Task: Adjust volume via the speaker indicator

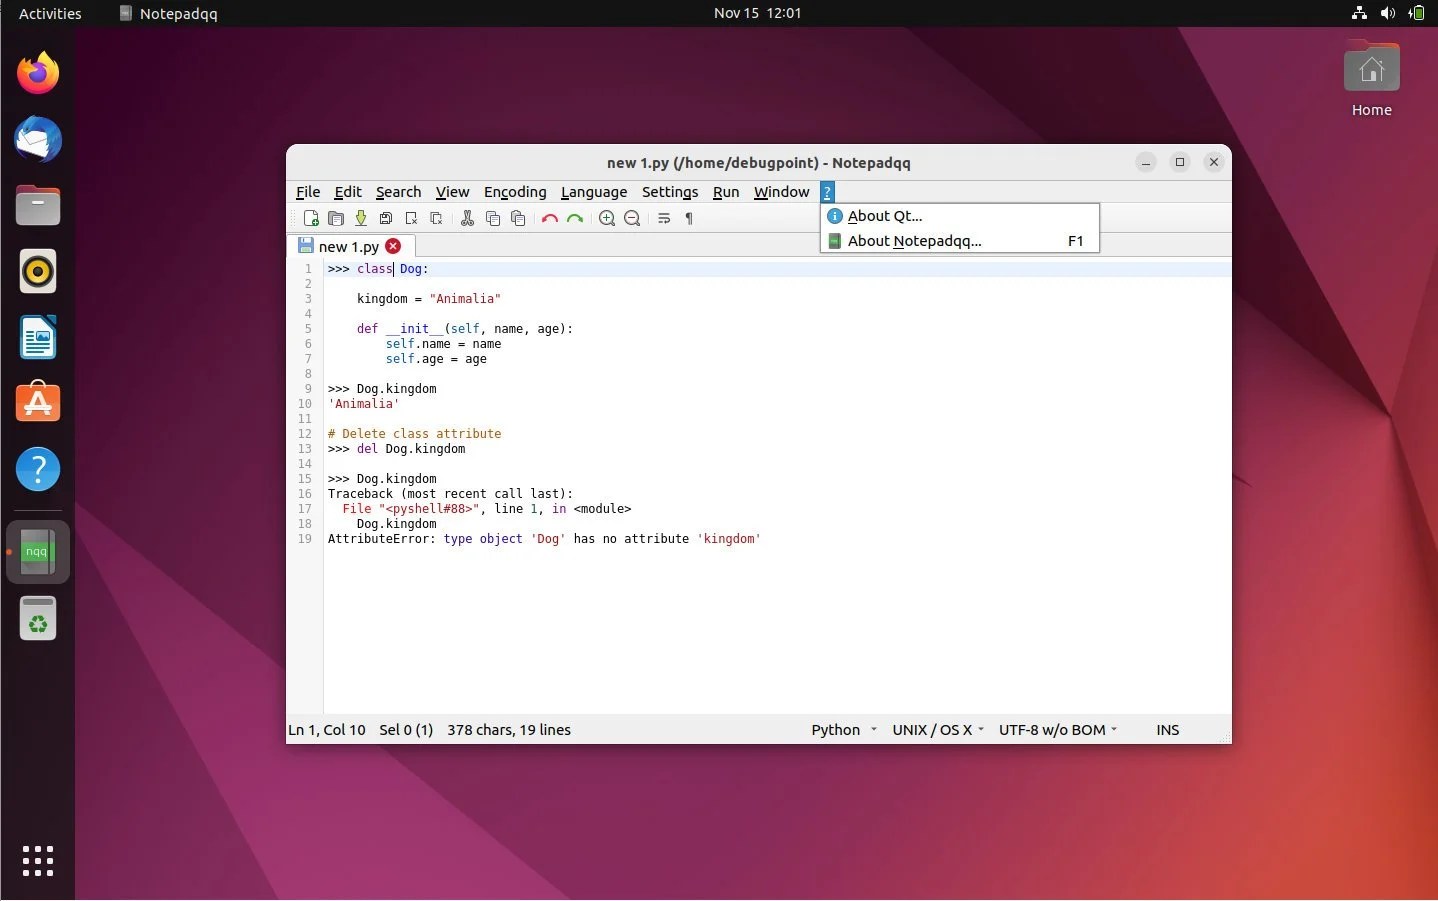Action: coord(1389,13)
